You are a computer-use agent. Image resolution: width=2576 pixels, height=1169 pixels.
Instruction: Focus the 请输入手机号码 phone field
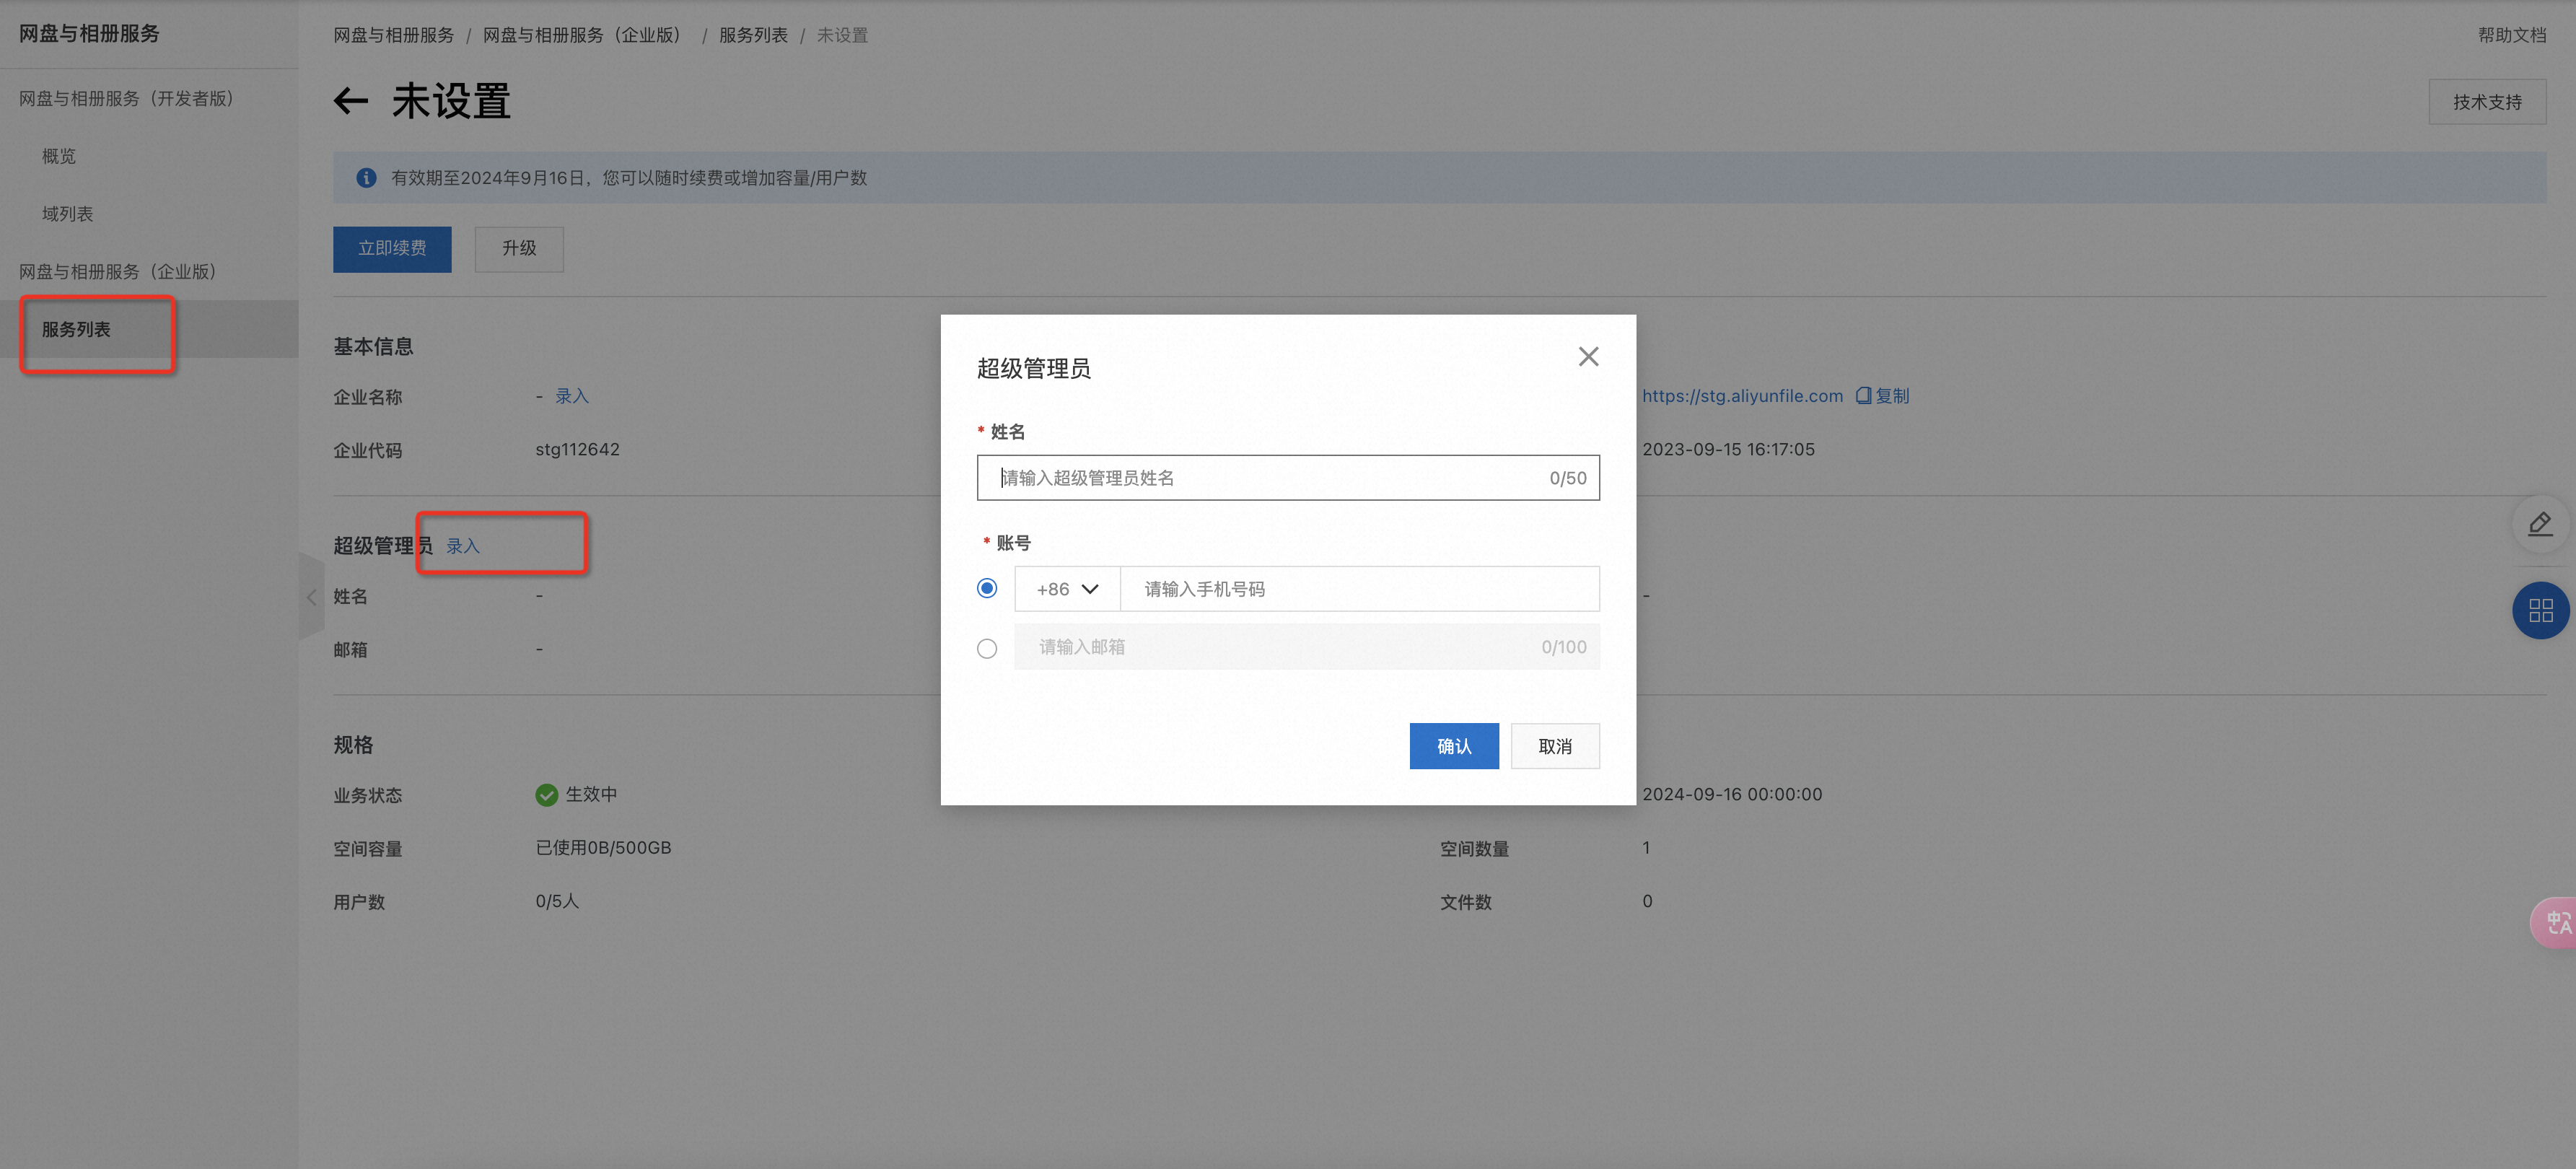click(1359, 589)
